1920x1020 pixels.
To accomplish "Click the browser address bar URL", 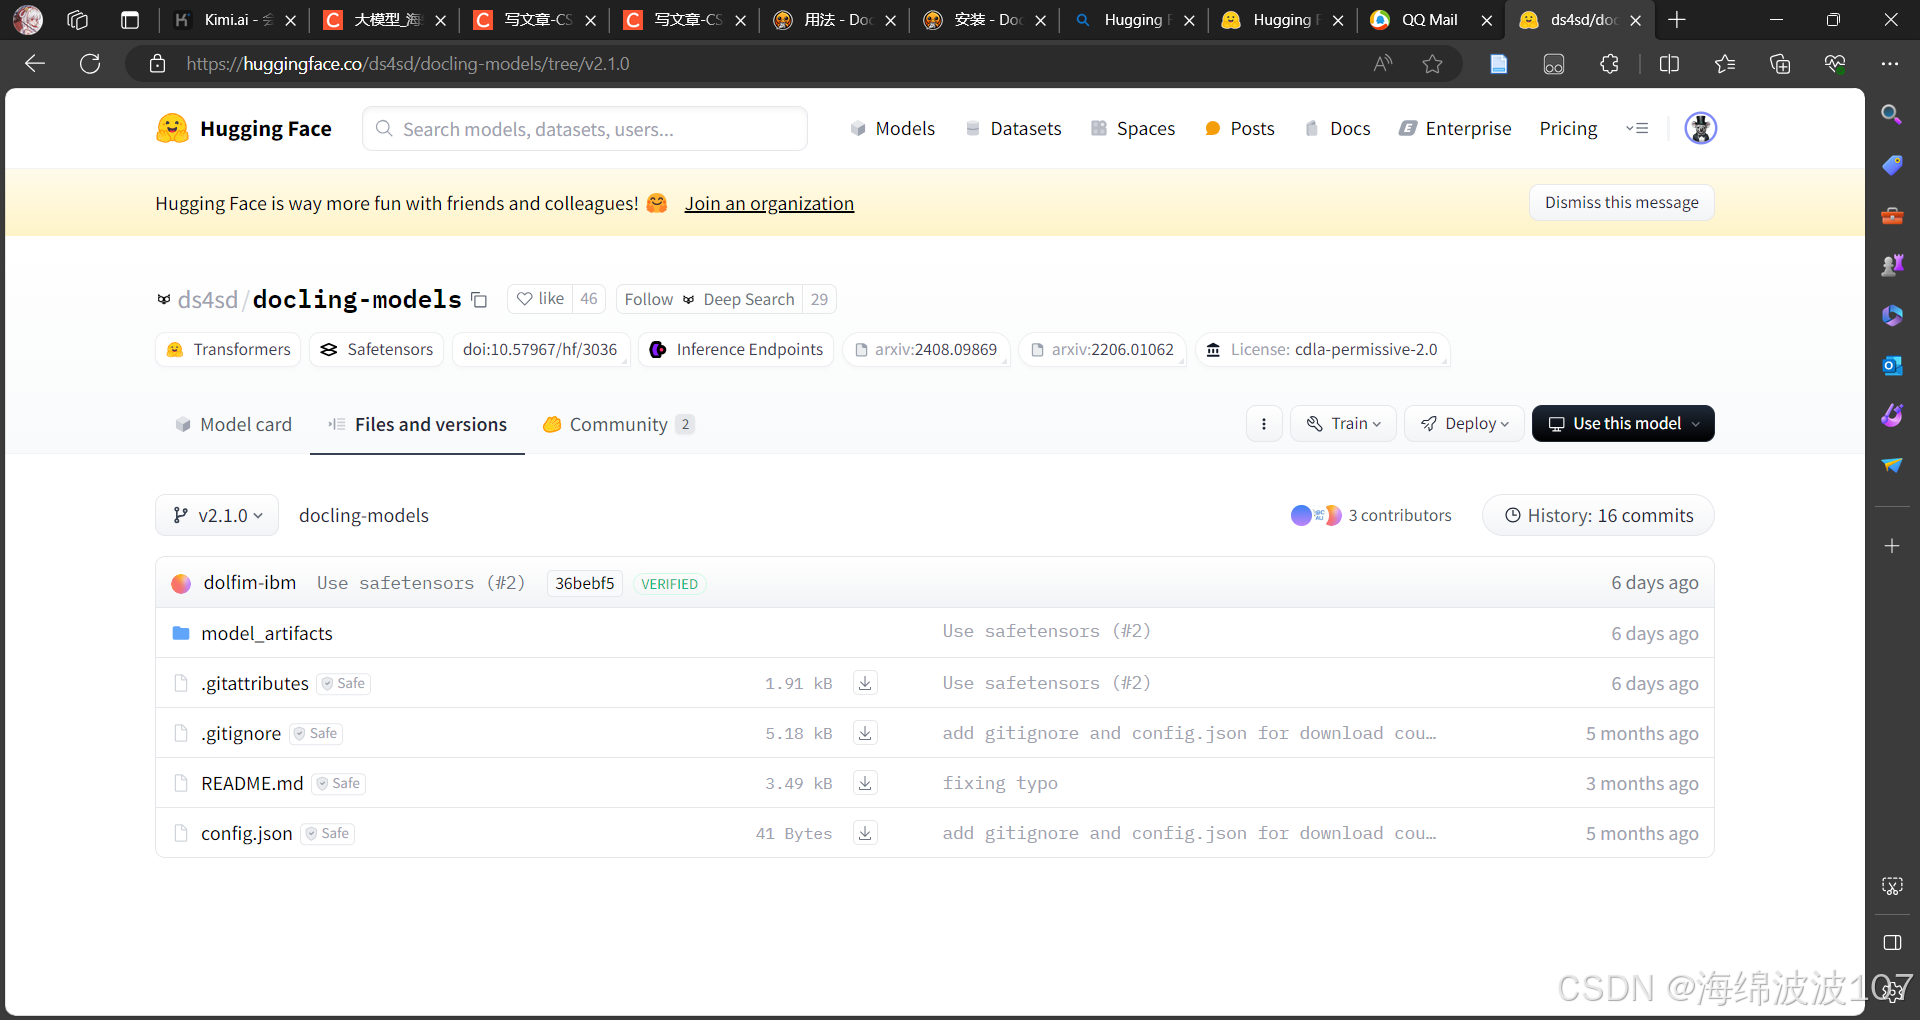I will [407, 64].
